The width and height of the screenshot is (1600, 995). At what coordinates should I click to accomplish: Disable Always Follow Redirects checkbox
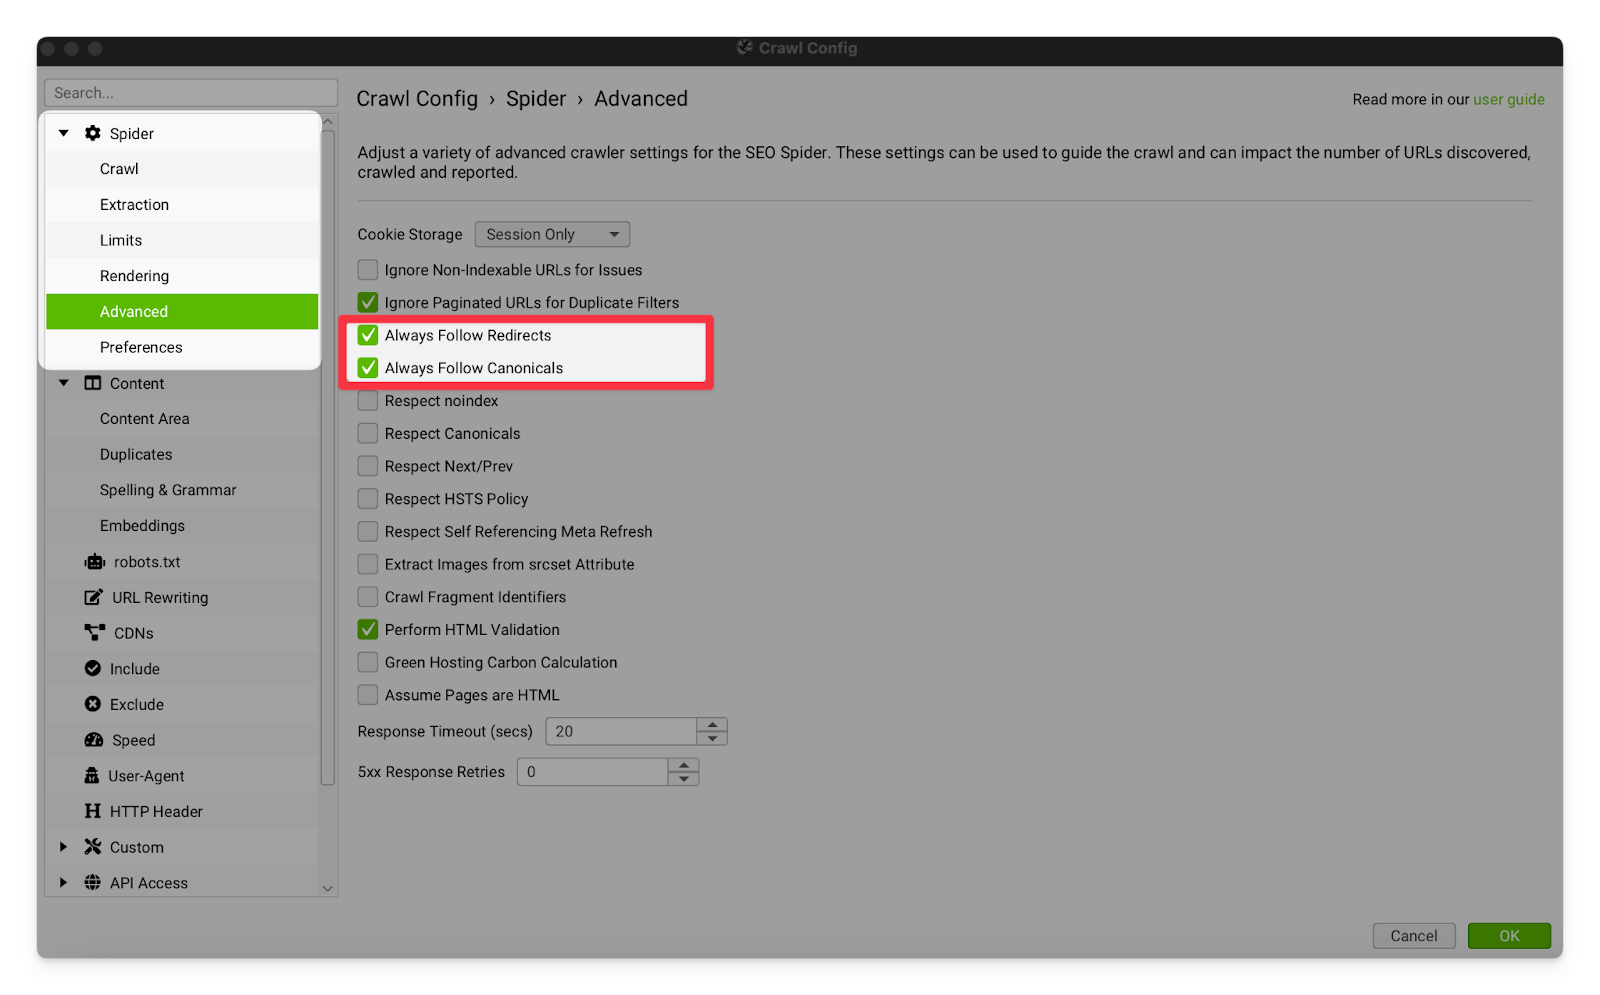pyautogui.click(x=368, y=335)
